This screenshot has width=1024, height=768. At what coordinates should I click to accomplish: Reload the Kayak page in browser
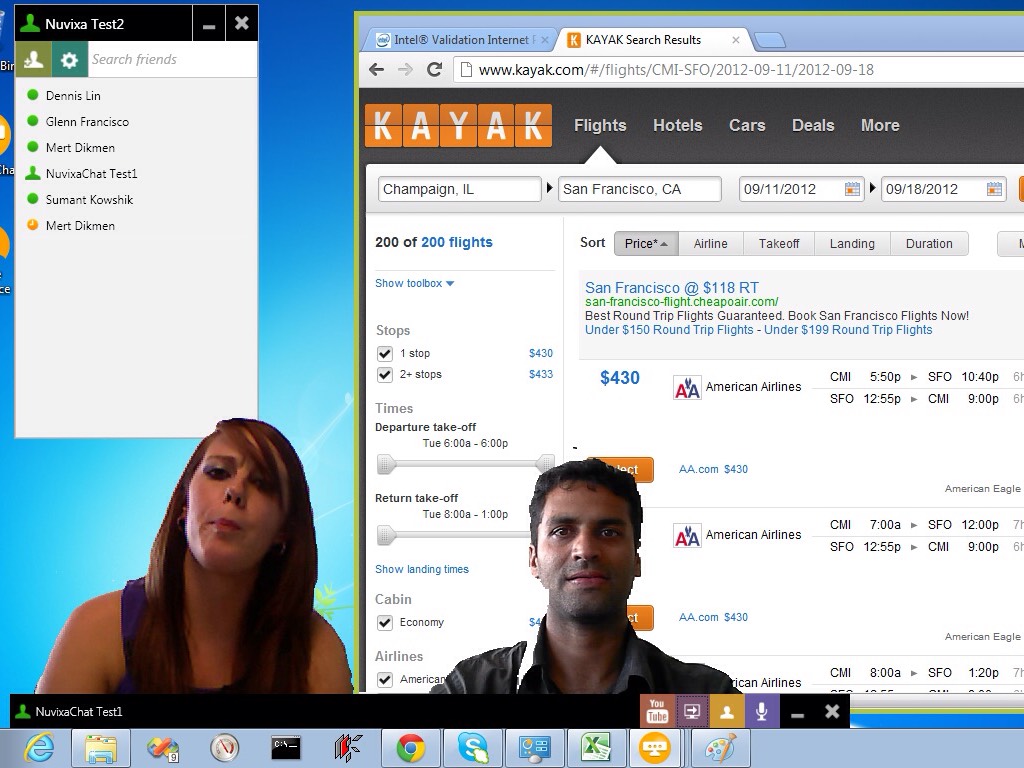coord(434,70)
